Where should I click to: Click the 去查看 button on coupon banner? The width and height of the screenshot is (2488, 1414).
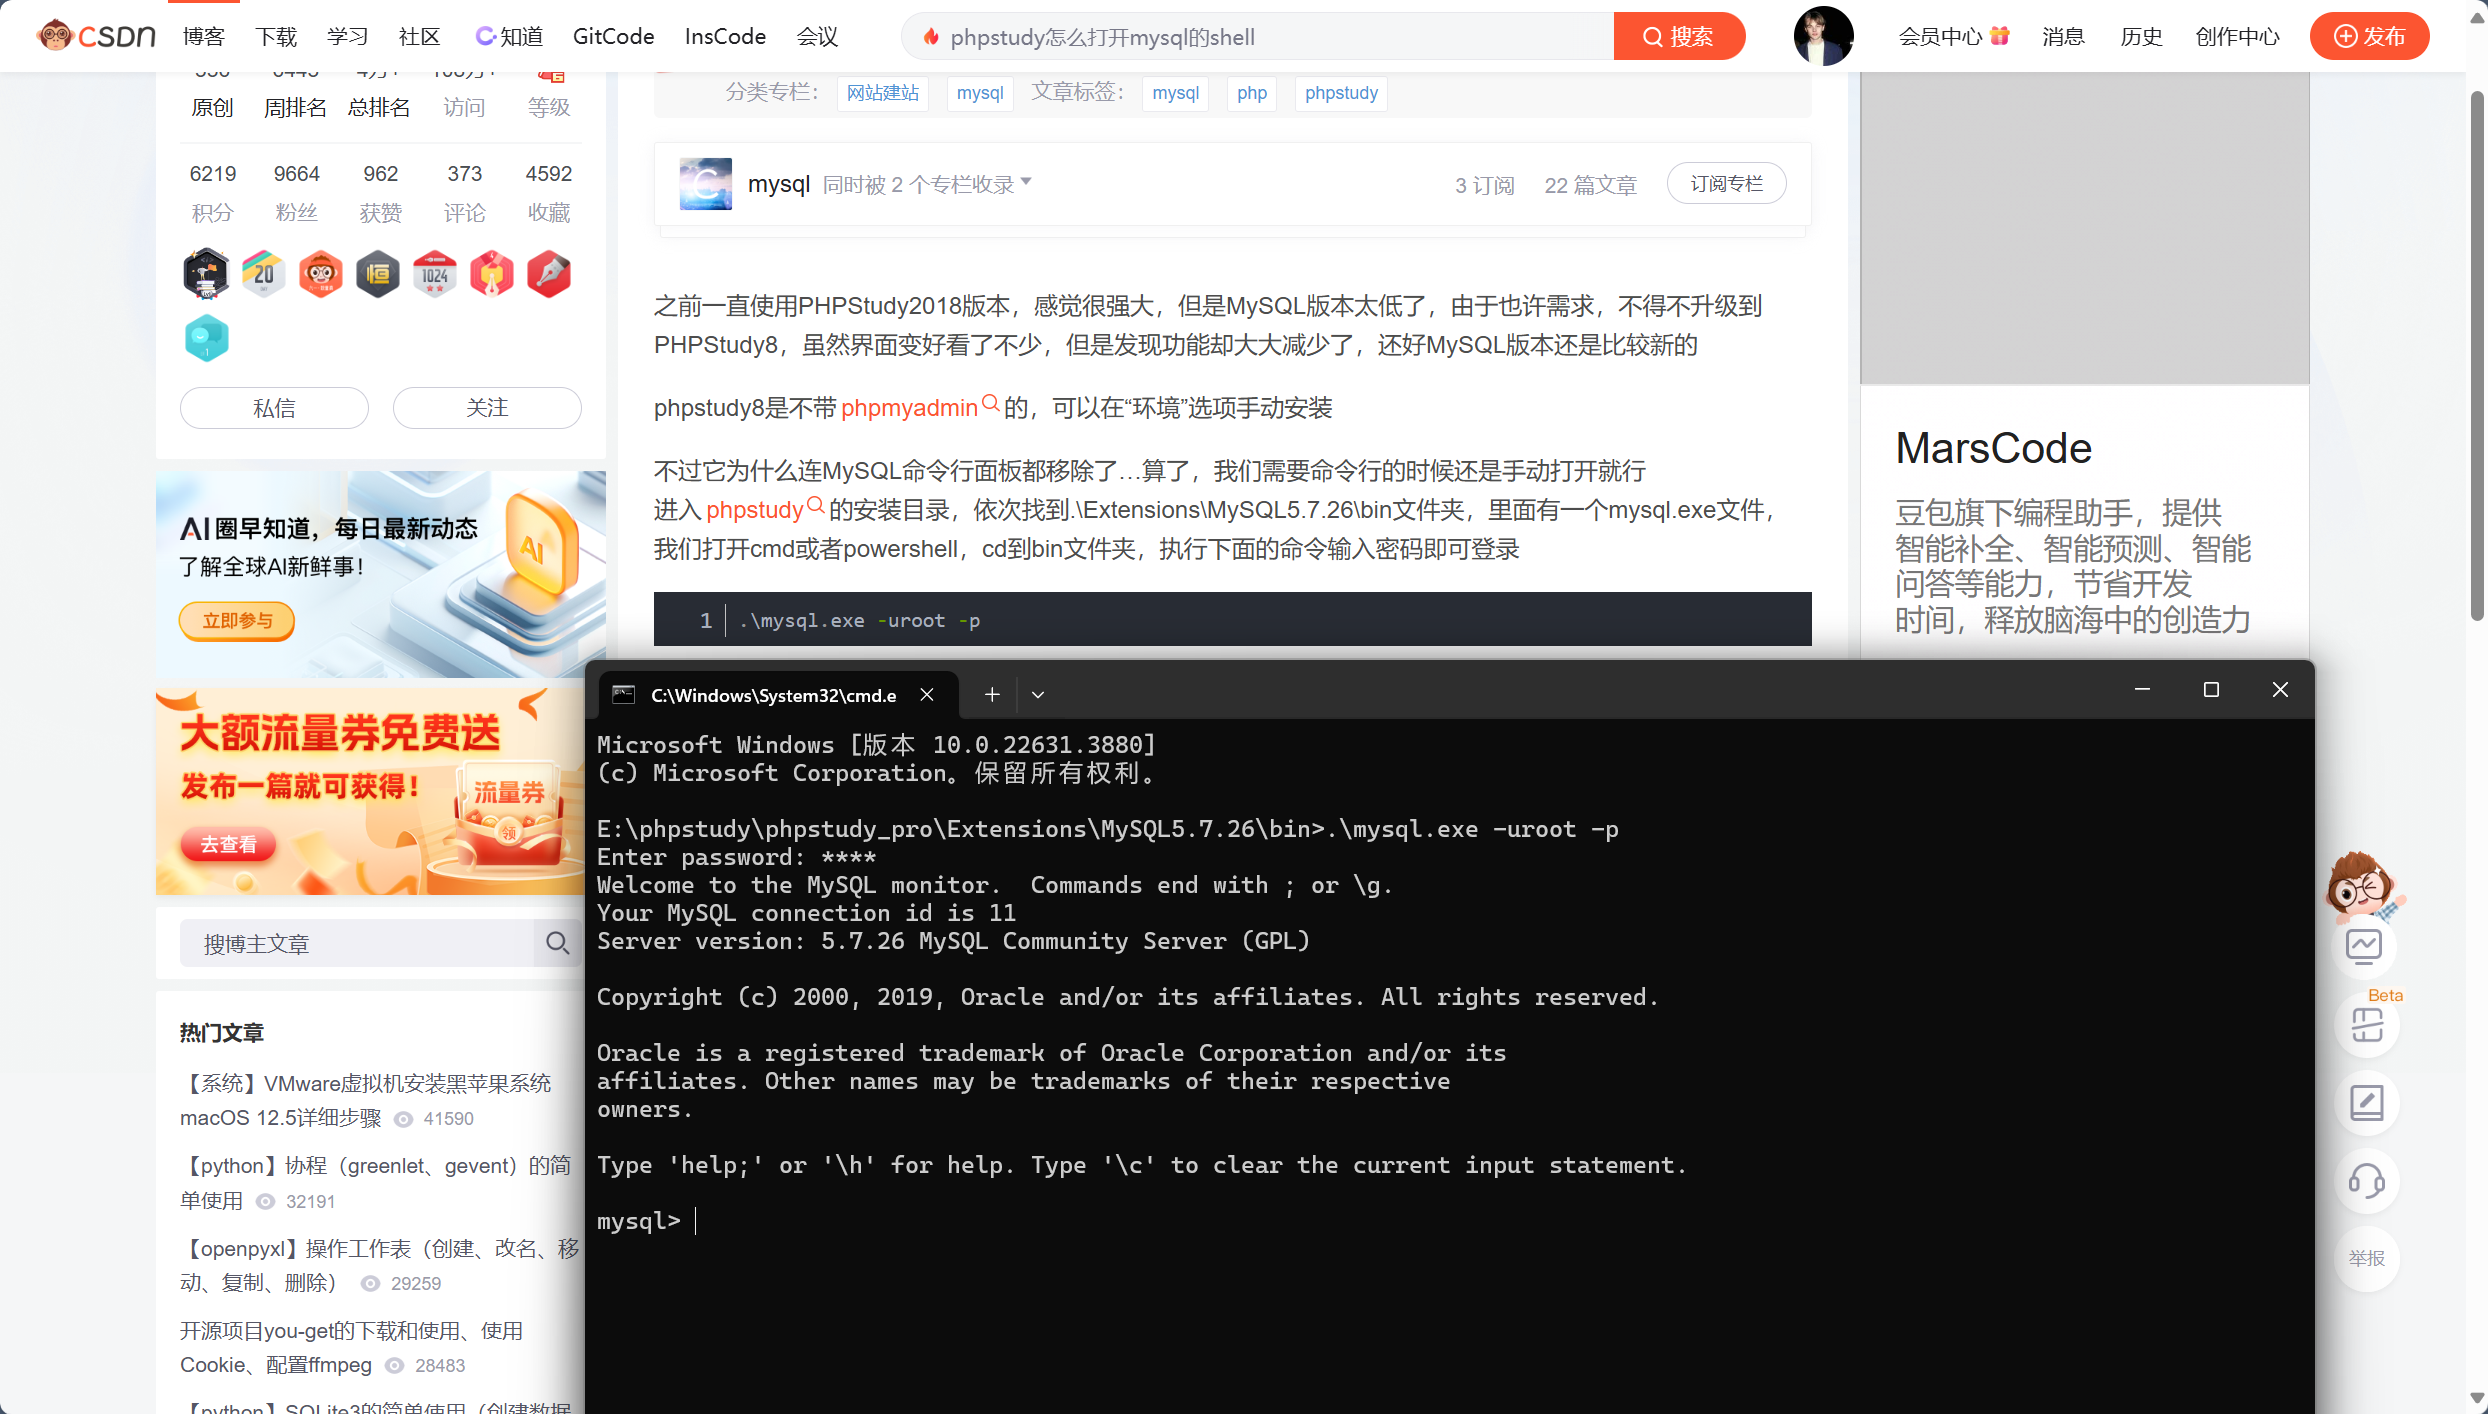[228, 845]
